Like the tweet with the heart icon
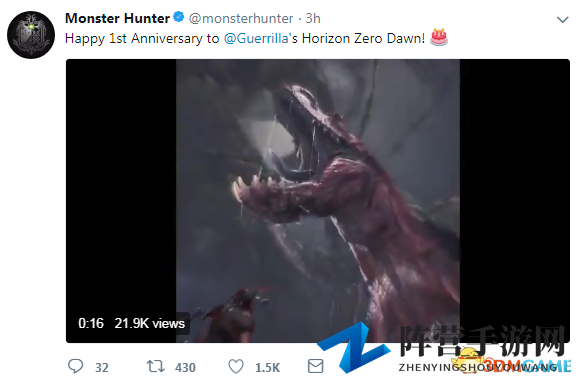The image size is (576, 379). [x=236, y=367]
